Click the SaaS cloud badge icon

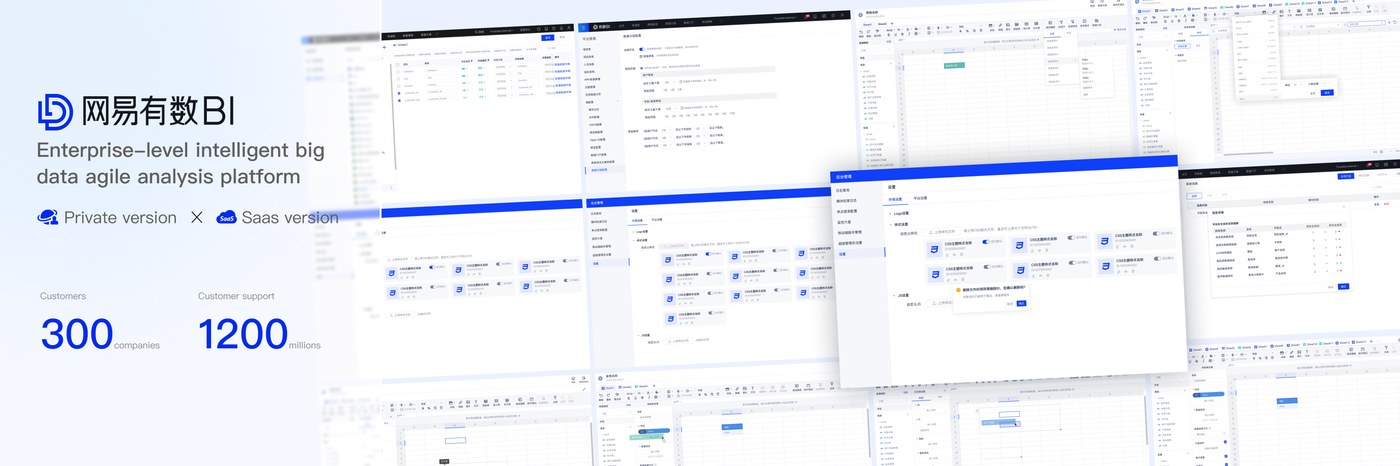[x=226, y=217]
